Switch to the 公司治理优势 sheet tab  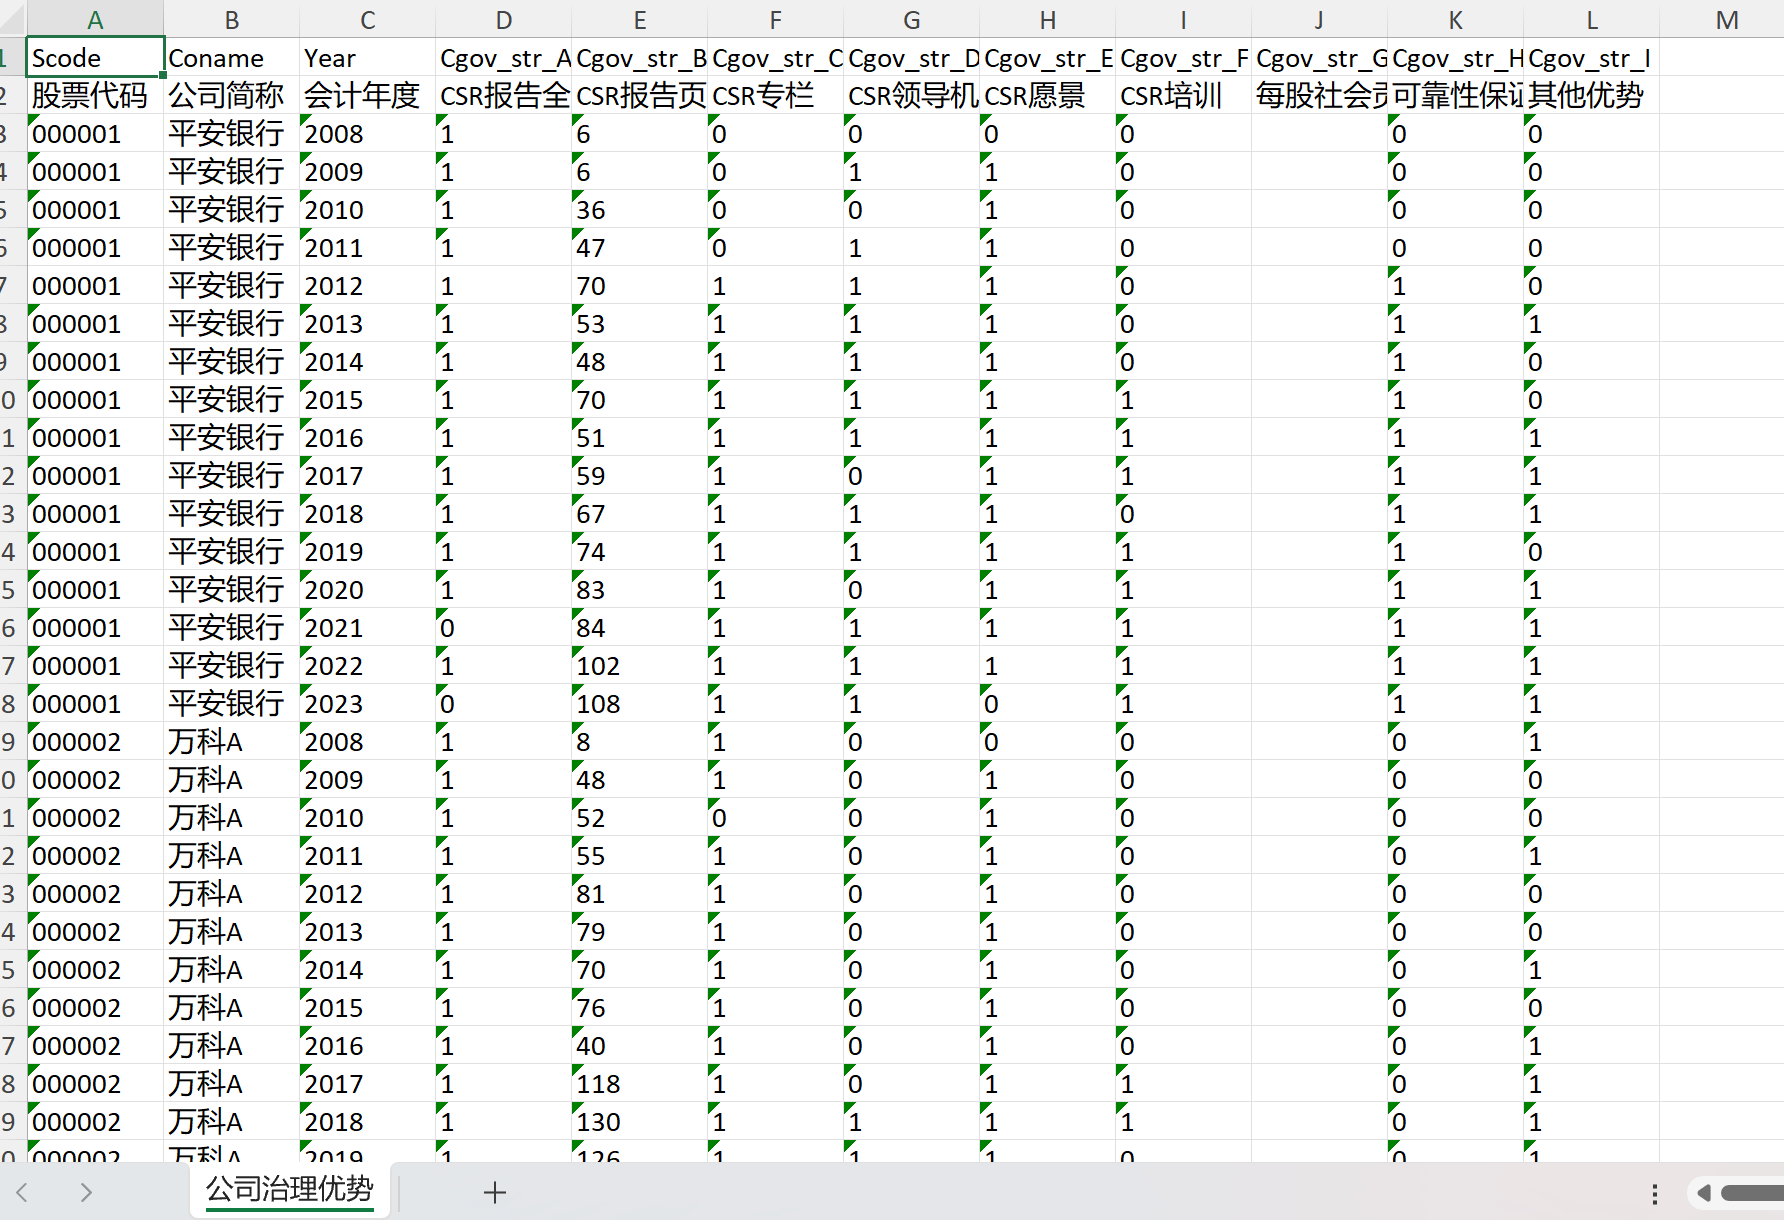(289, 1189)
